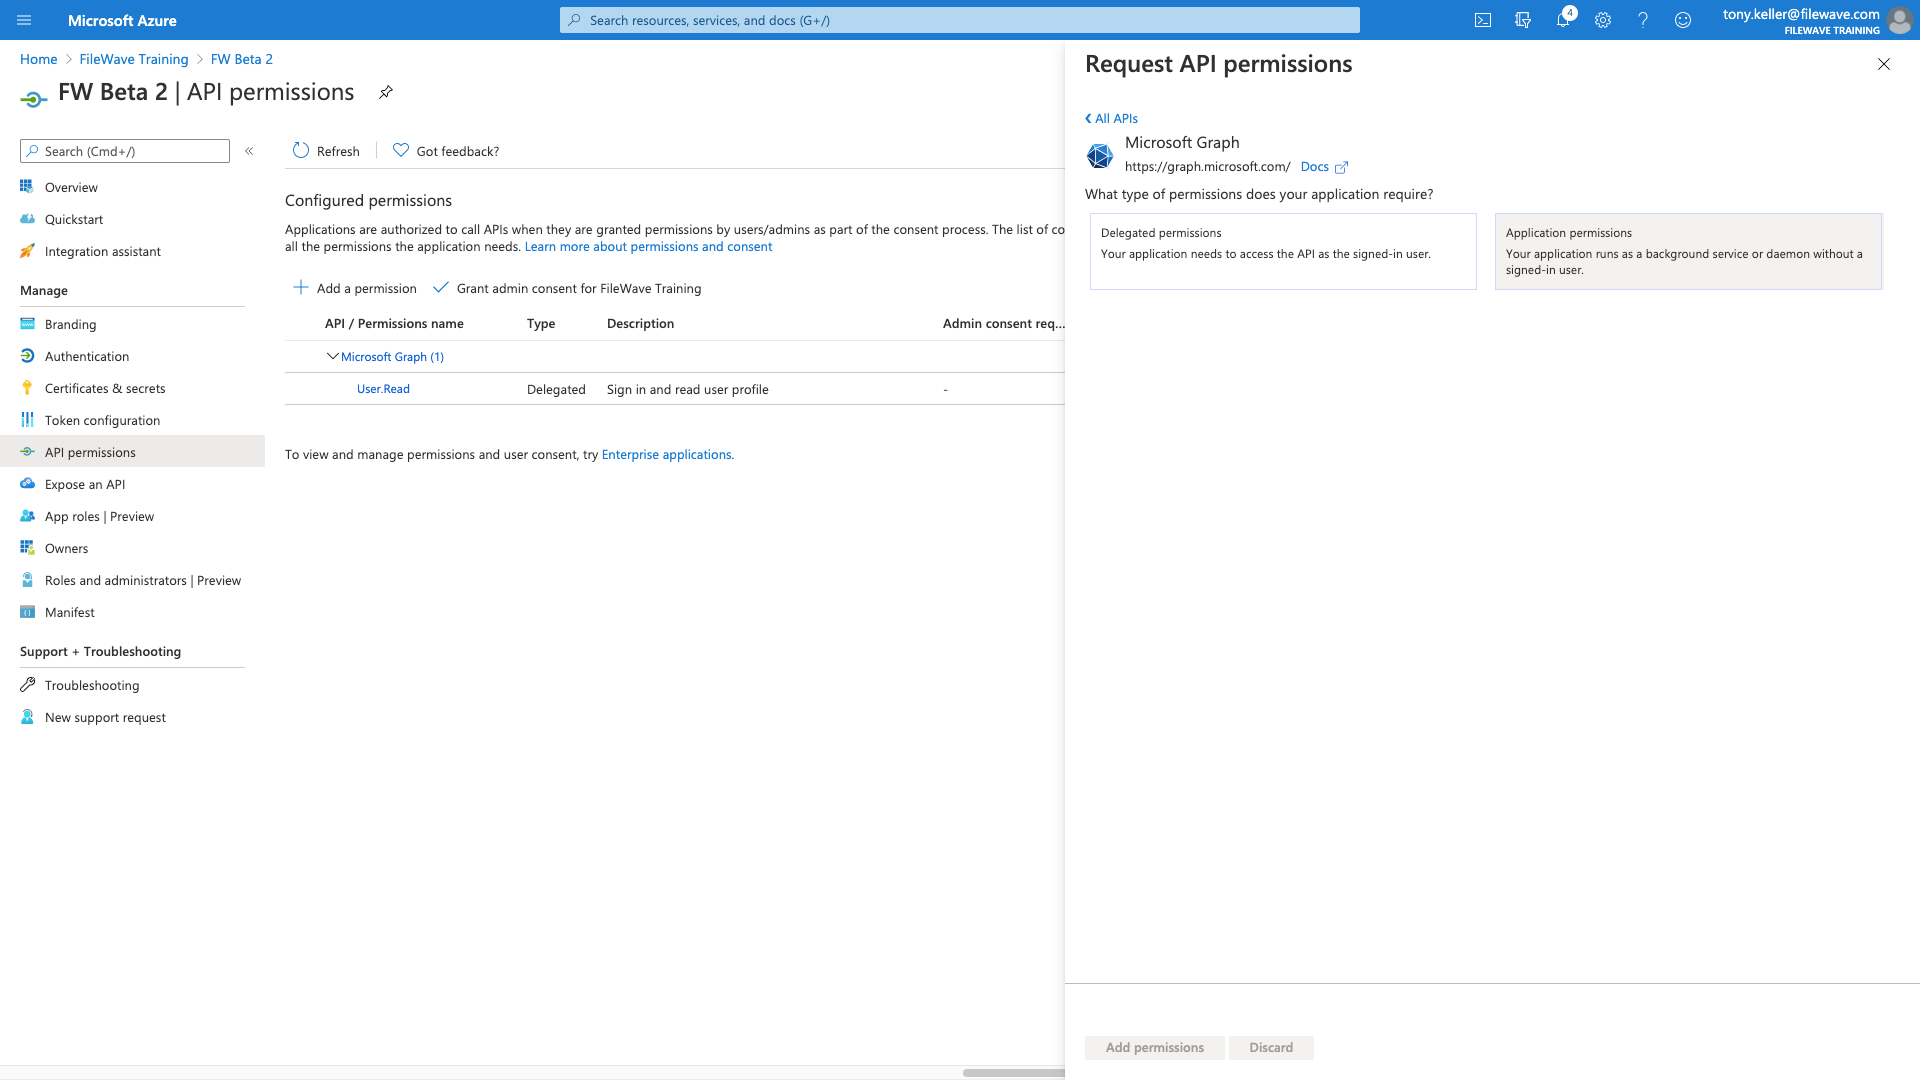Click the Delegated cell in User.Read row
This screenshot has height=1080, width=1920.
pos(556,389)
